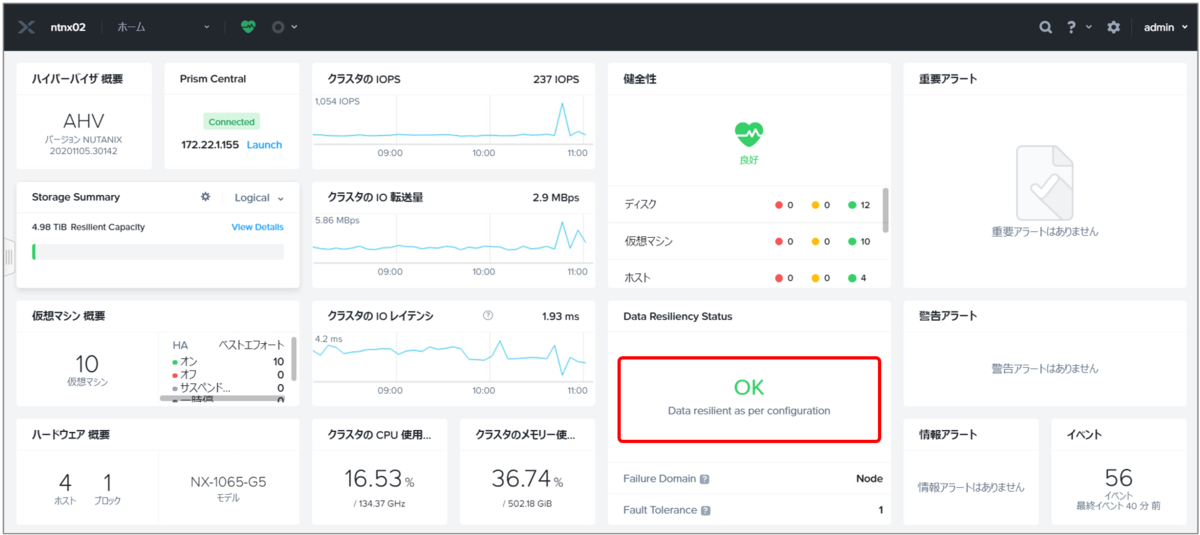Click the yellow status dot in ディスク row

tap(815, 205)
